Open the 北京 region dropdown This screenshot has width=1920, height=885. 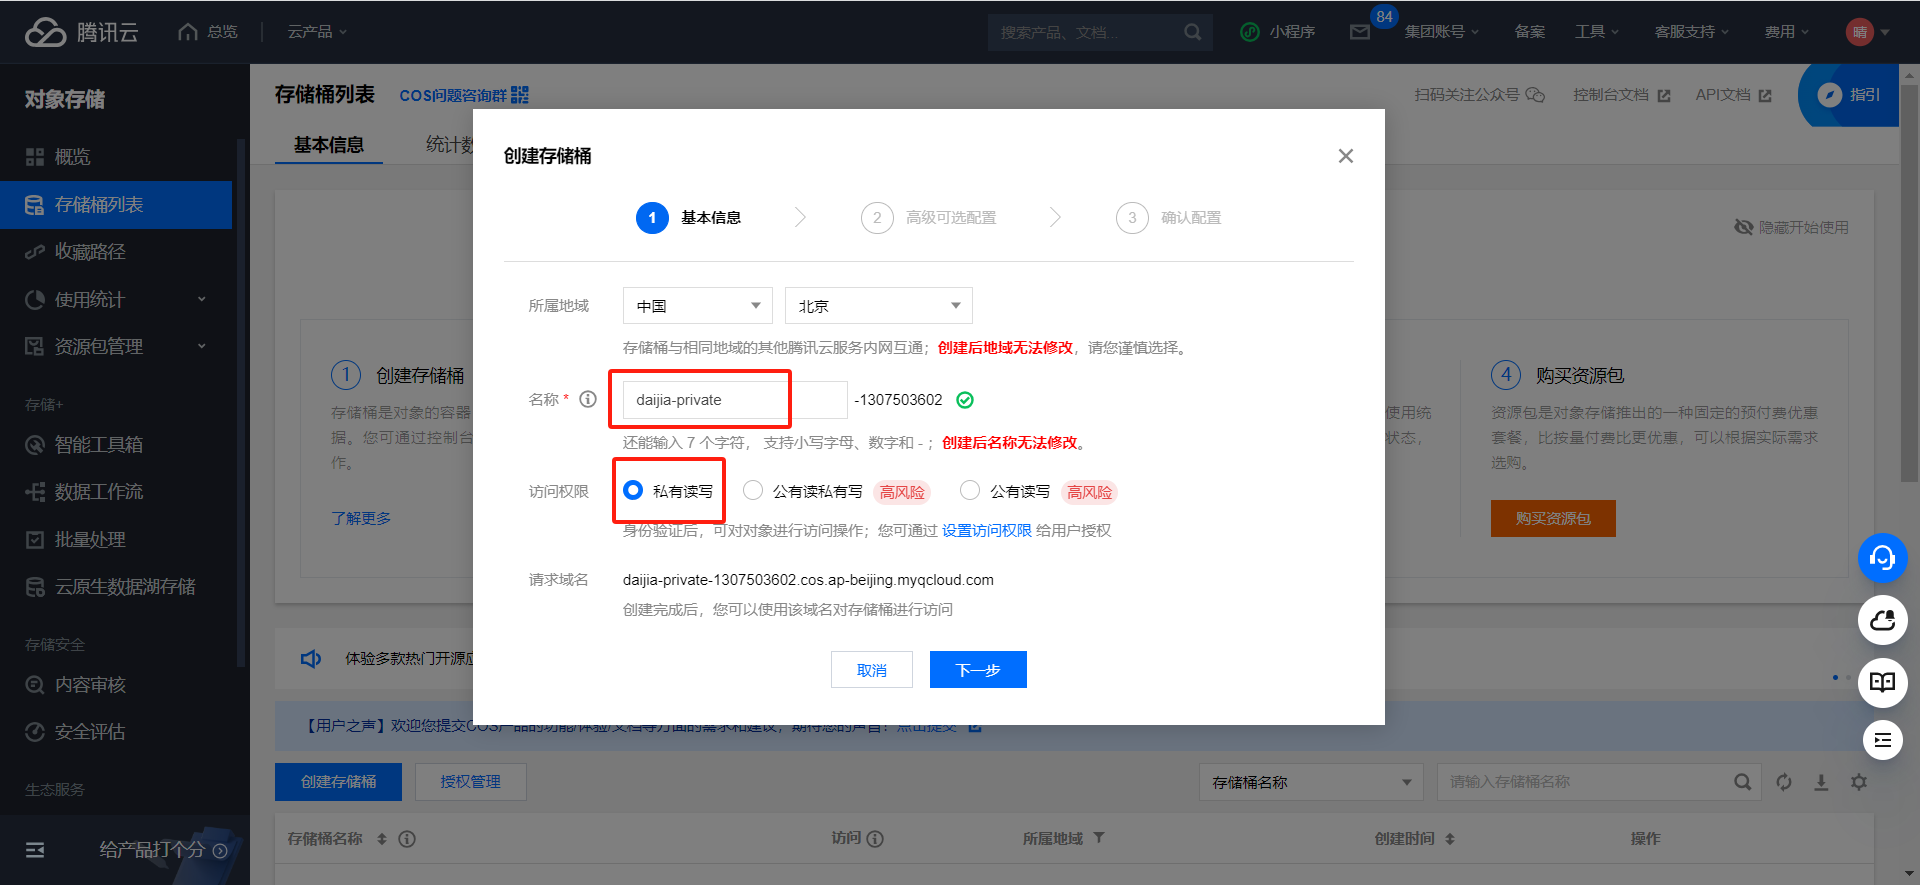[878, 306]
